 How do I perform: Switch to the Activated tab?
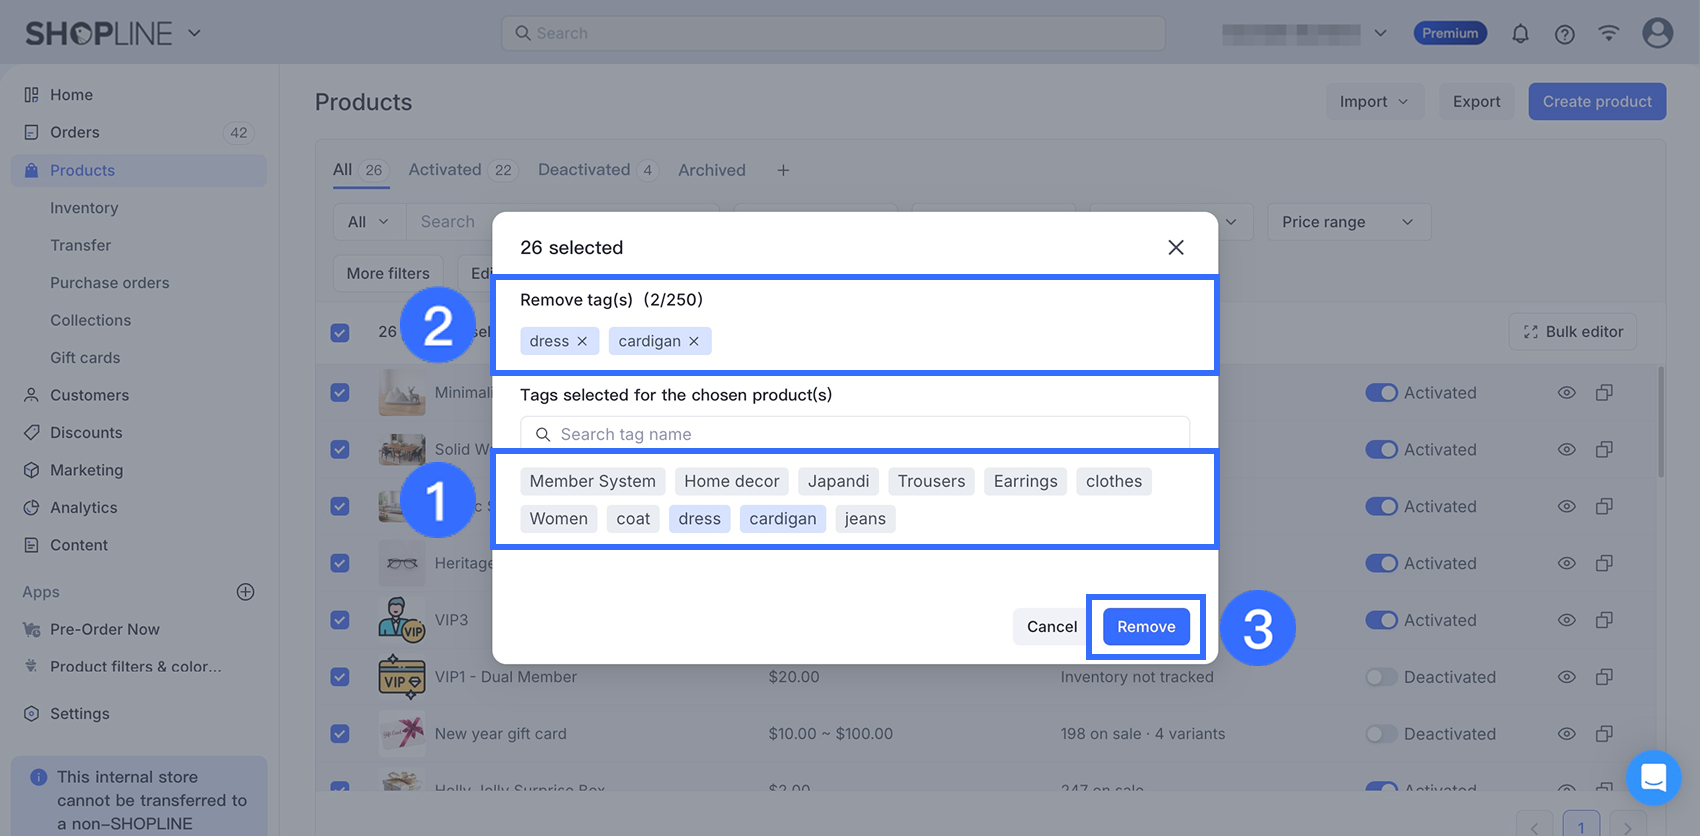coord(461,170)
